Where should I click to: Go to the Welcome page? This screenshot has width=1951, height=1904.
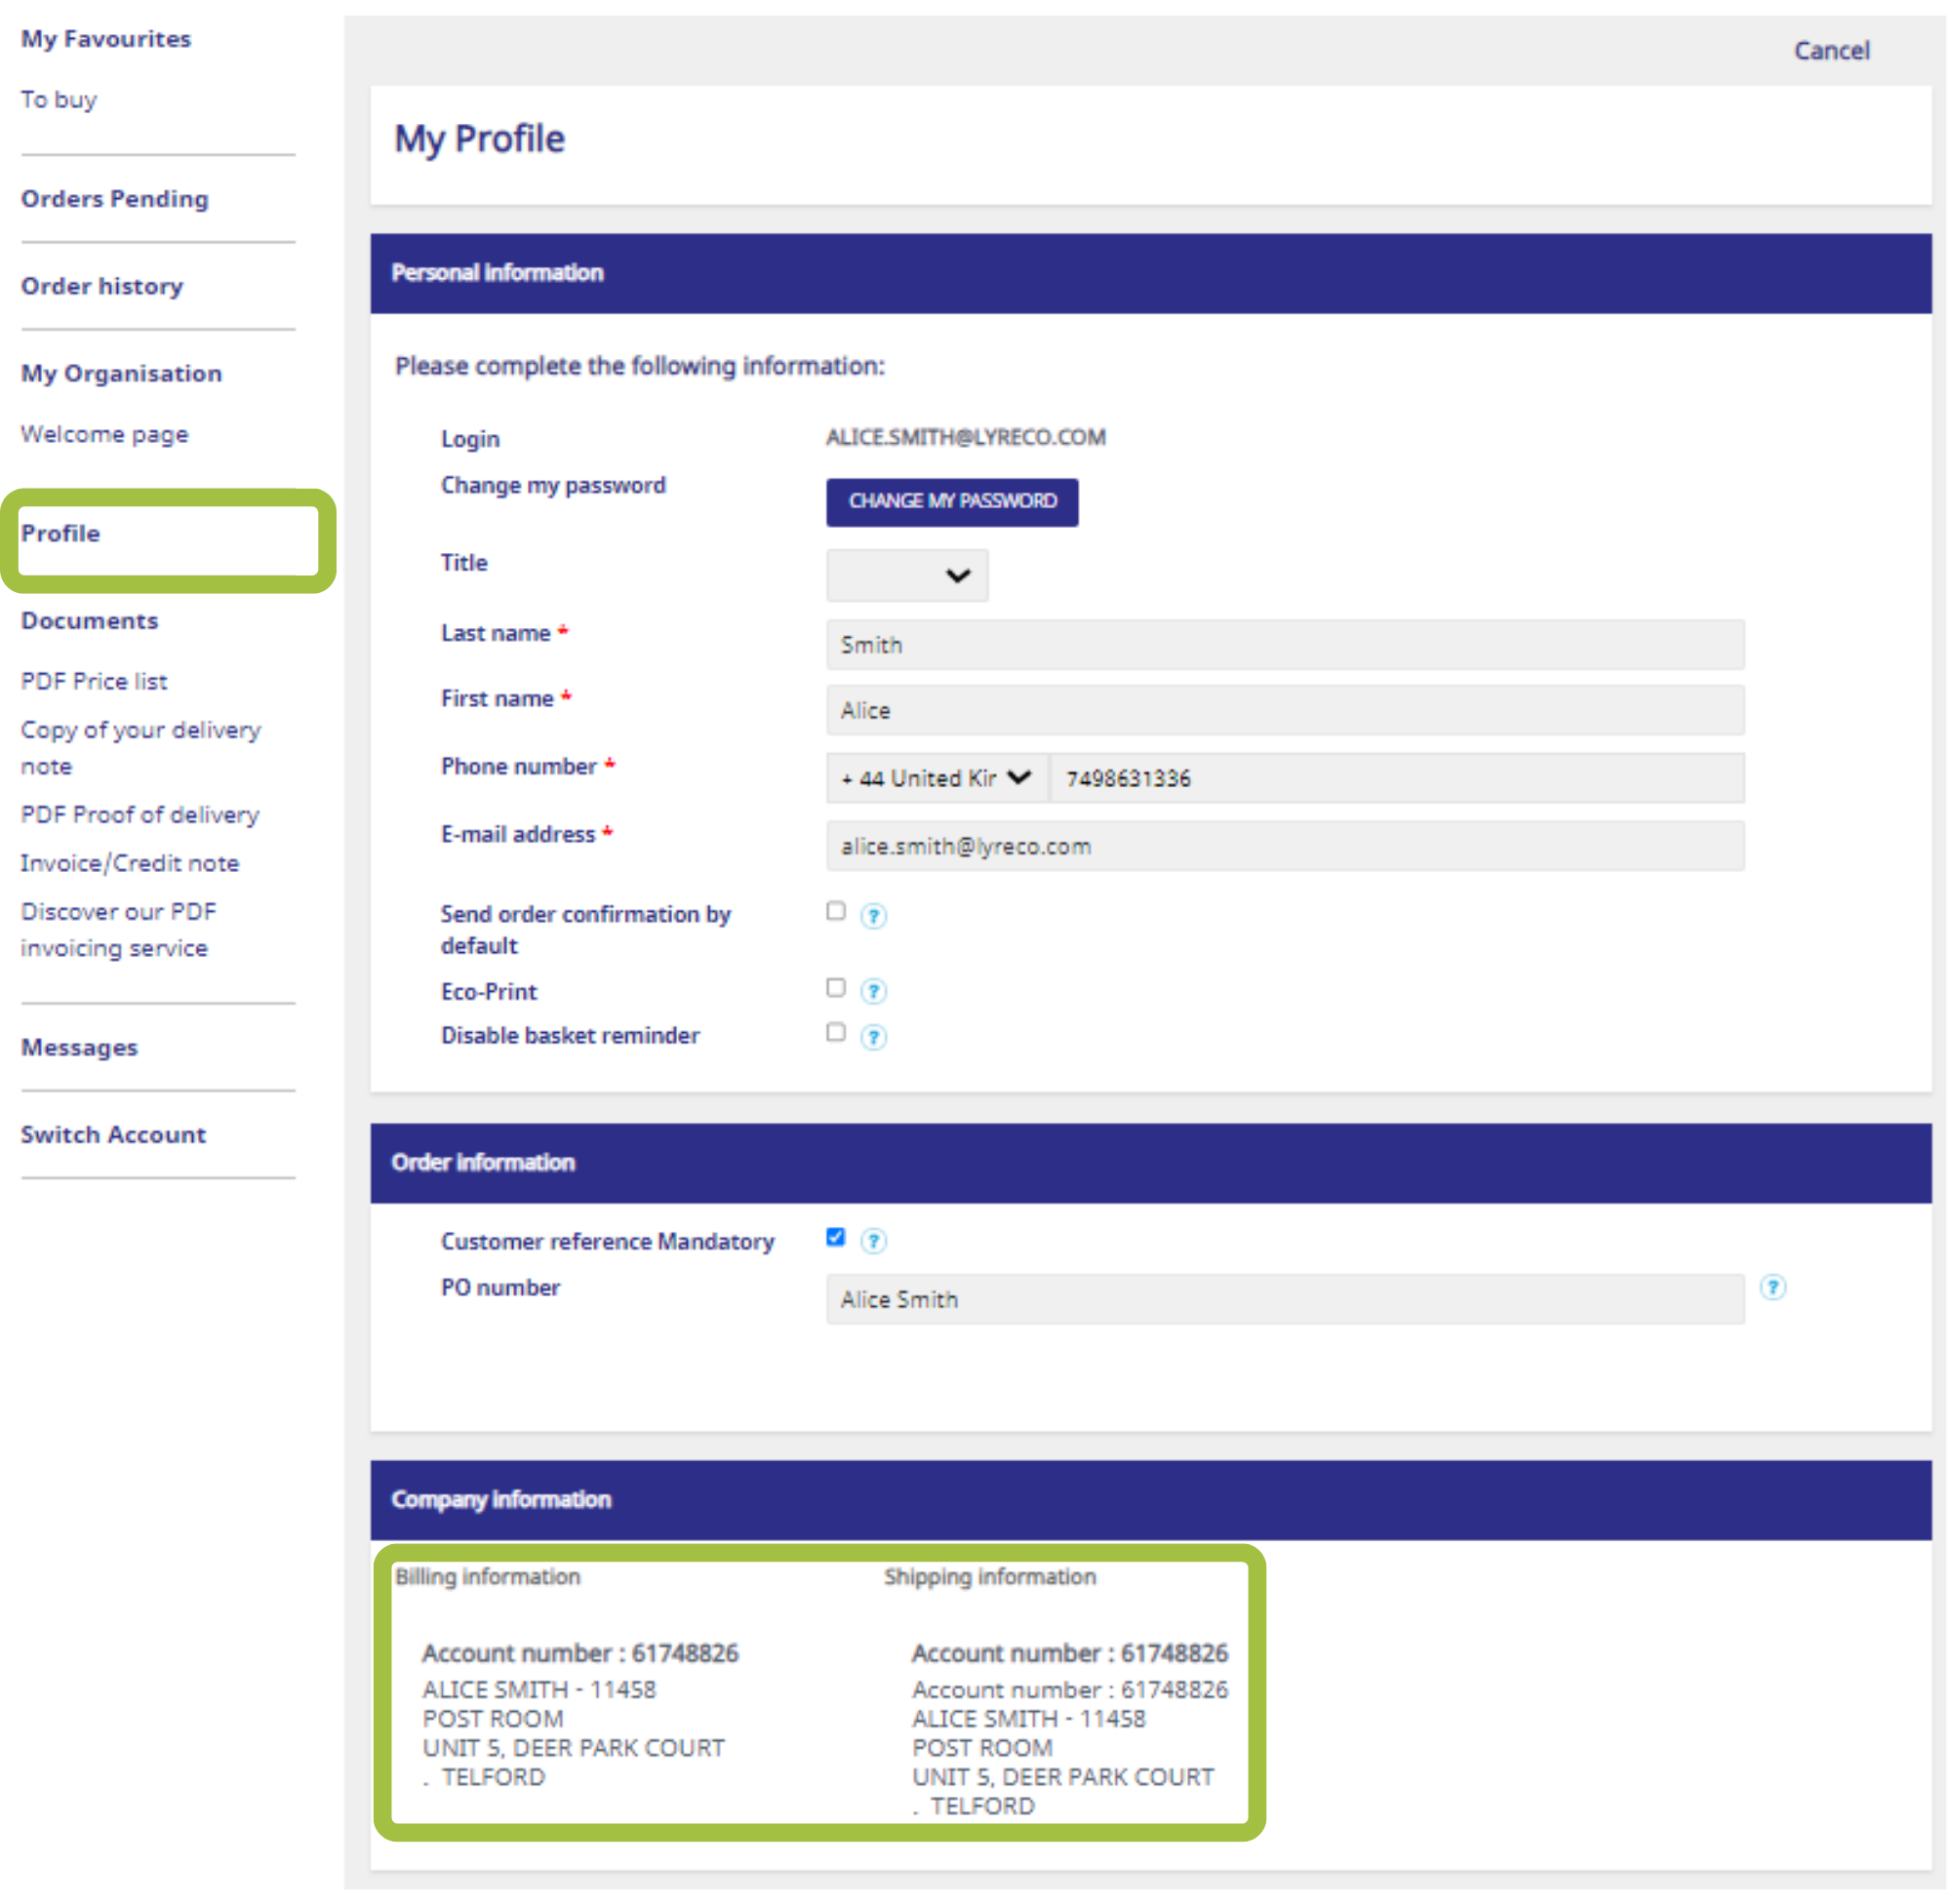point(104,434)
